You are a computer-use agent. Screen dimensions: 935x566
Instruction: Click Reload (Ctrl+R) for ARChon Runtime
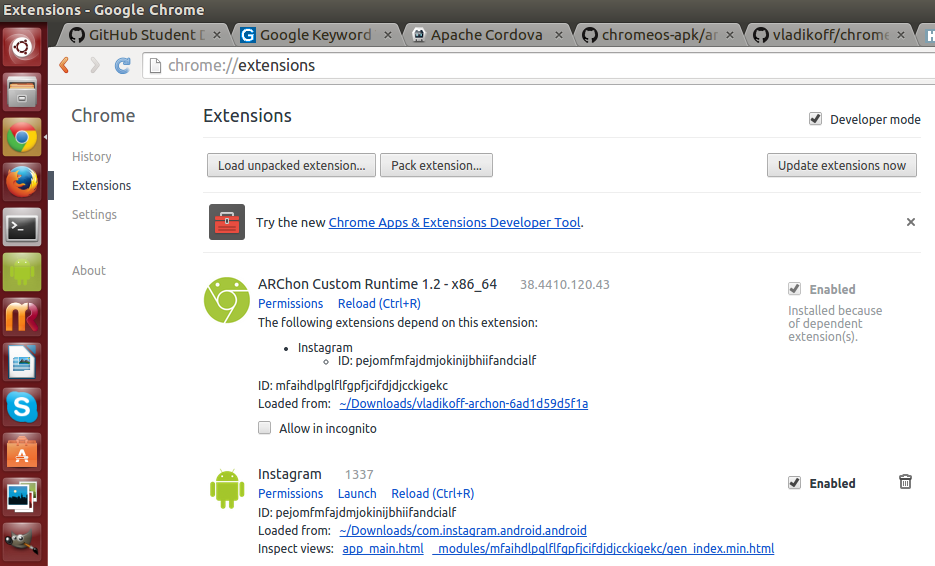[379, 304]
